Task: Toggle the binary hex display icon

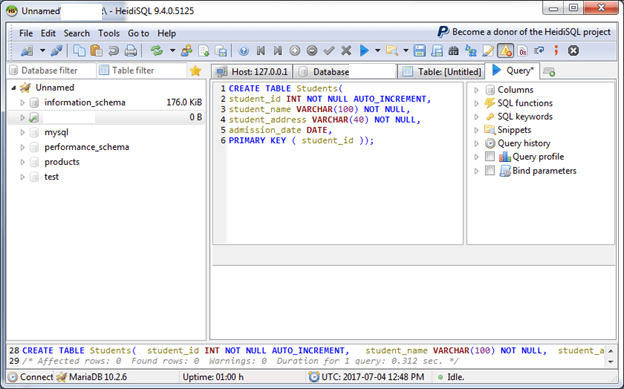Action: coord(522,51)
